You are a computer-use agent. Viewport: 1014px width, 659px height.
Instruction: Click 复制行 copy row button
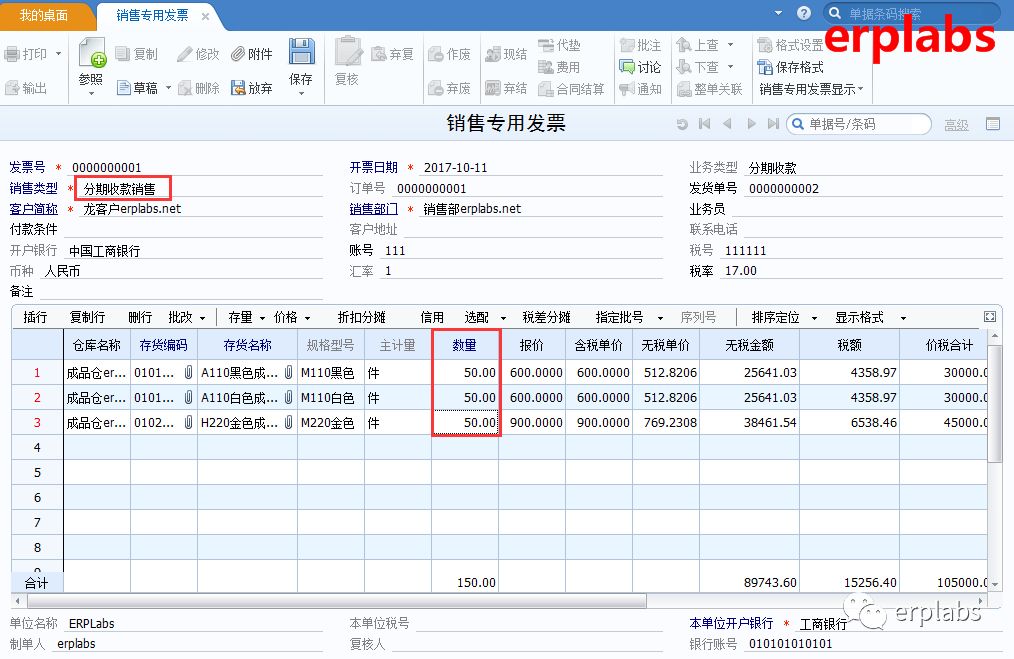coord(87,318)
